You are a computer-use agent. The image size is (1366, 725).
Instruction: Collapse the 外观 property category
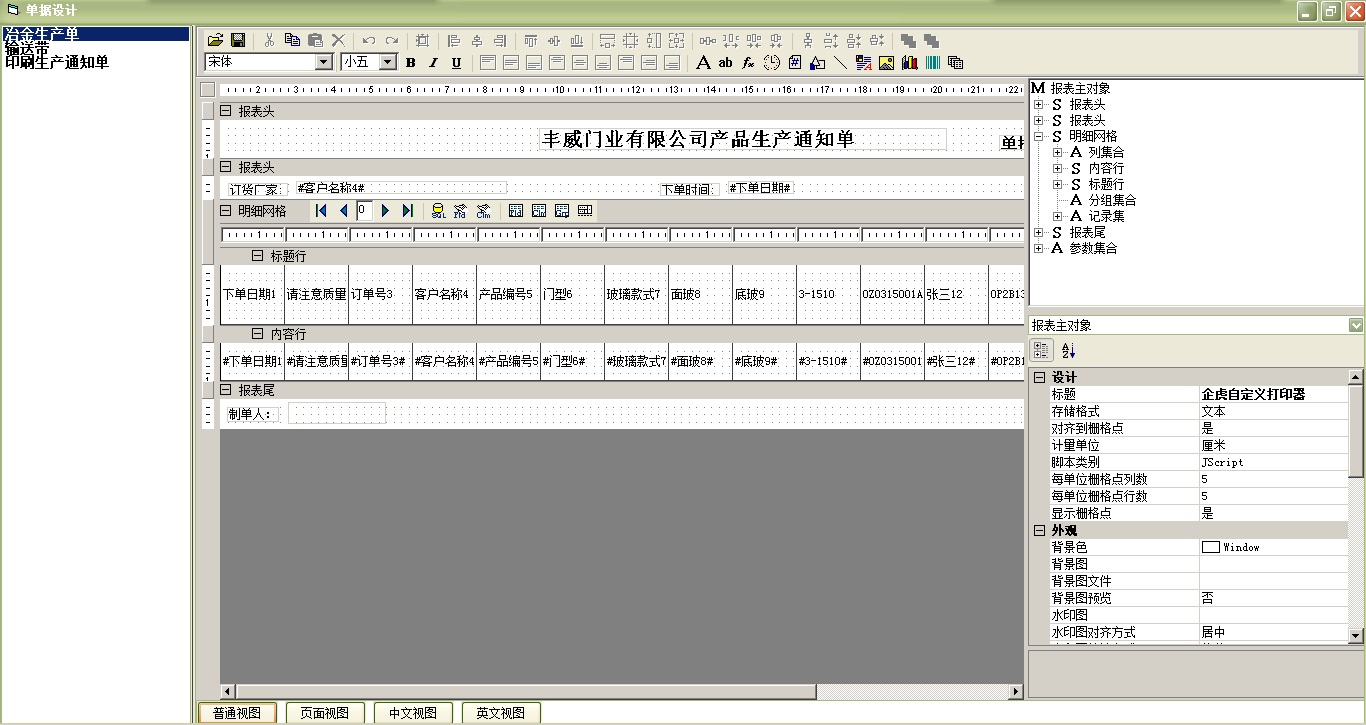[x=1039, y=530]
